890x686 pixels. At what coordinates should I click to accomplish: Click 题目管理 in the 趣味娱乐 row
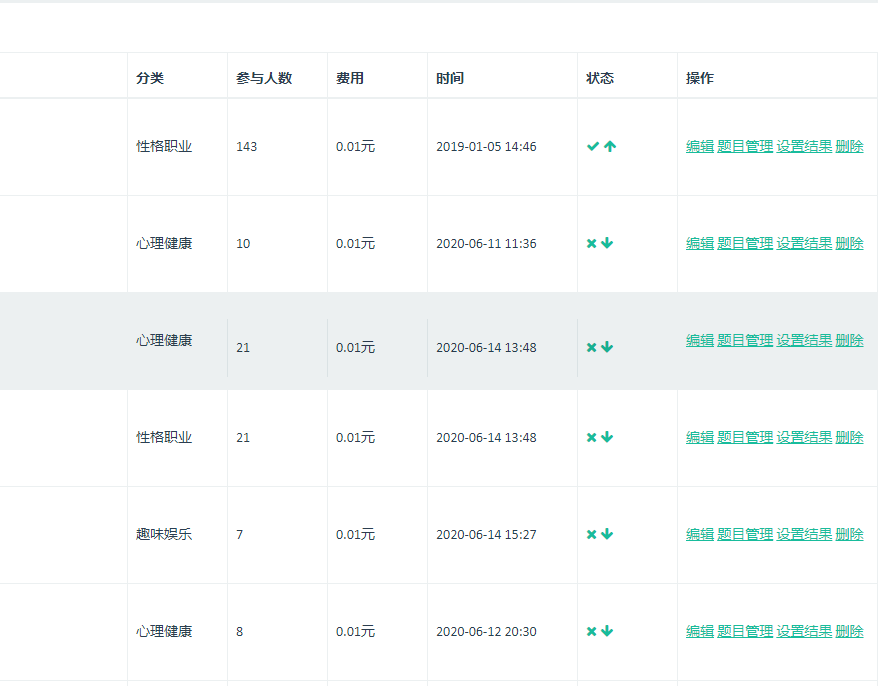745,534
